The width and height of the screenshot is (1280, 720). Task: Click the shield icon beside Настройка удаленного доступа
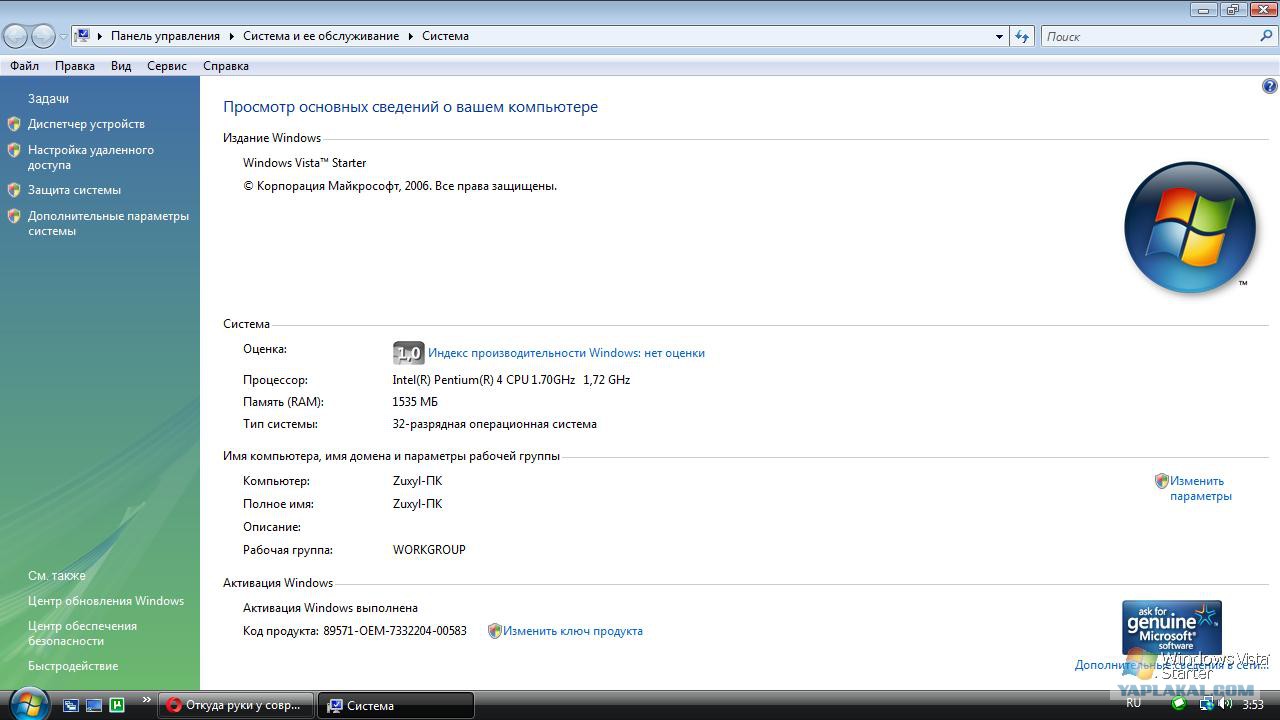14,150
